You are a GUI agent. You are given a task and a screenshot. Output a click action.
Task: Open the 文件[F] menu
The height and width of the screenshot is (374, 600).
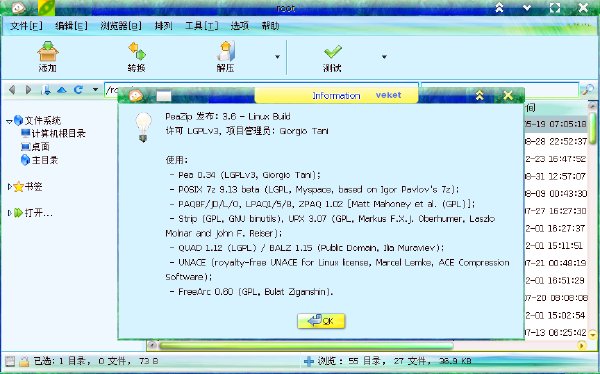pyautogui.click(x=26, y=26)
